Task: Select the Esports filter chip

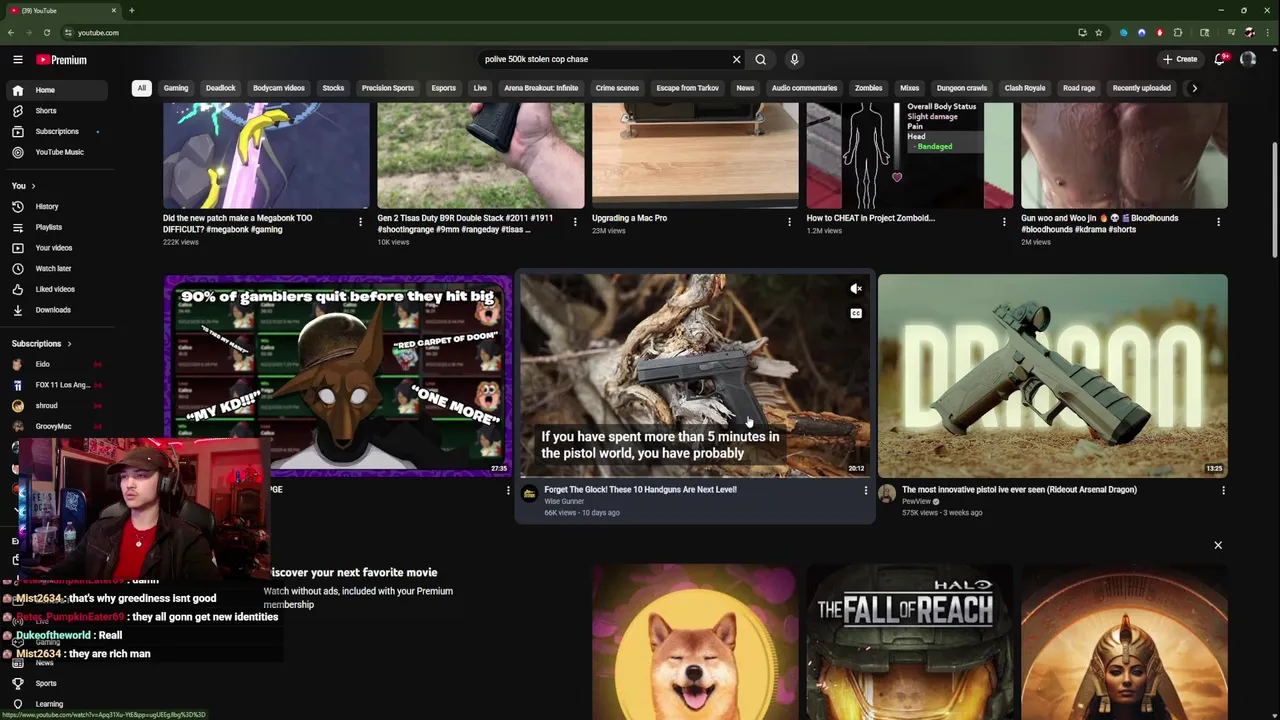Action: [444, 88]
